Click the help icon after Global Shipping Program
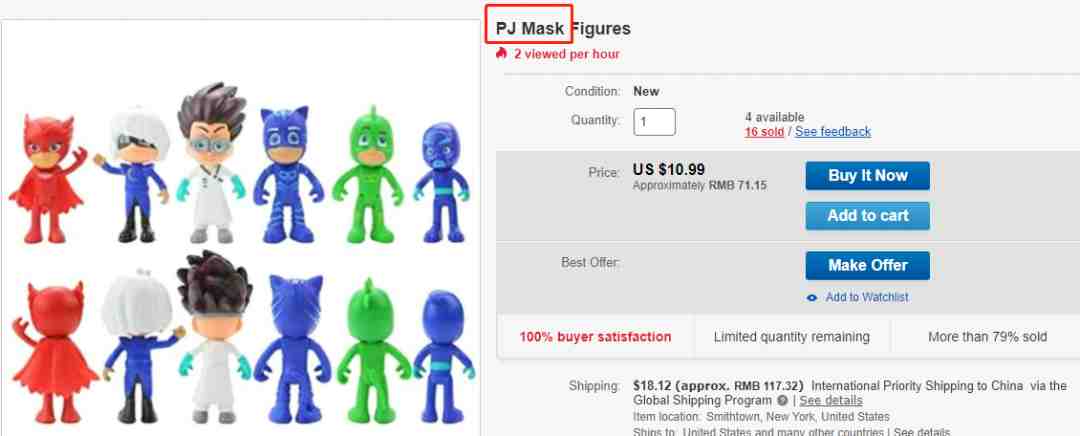The height and width of the screenshot is (436, 1080). [782, 400]
